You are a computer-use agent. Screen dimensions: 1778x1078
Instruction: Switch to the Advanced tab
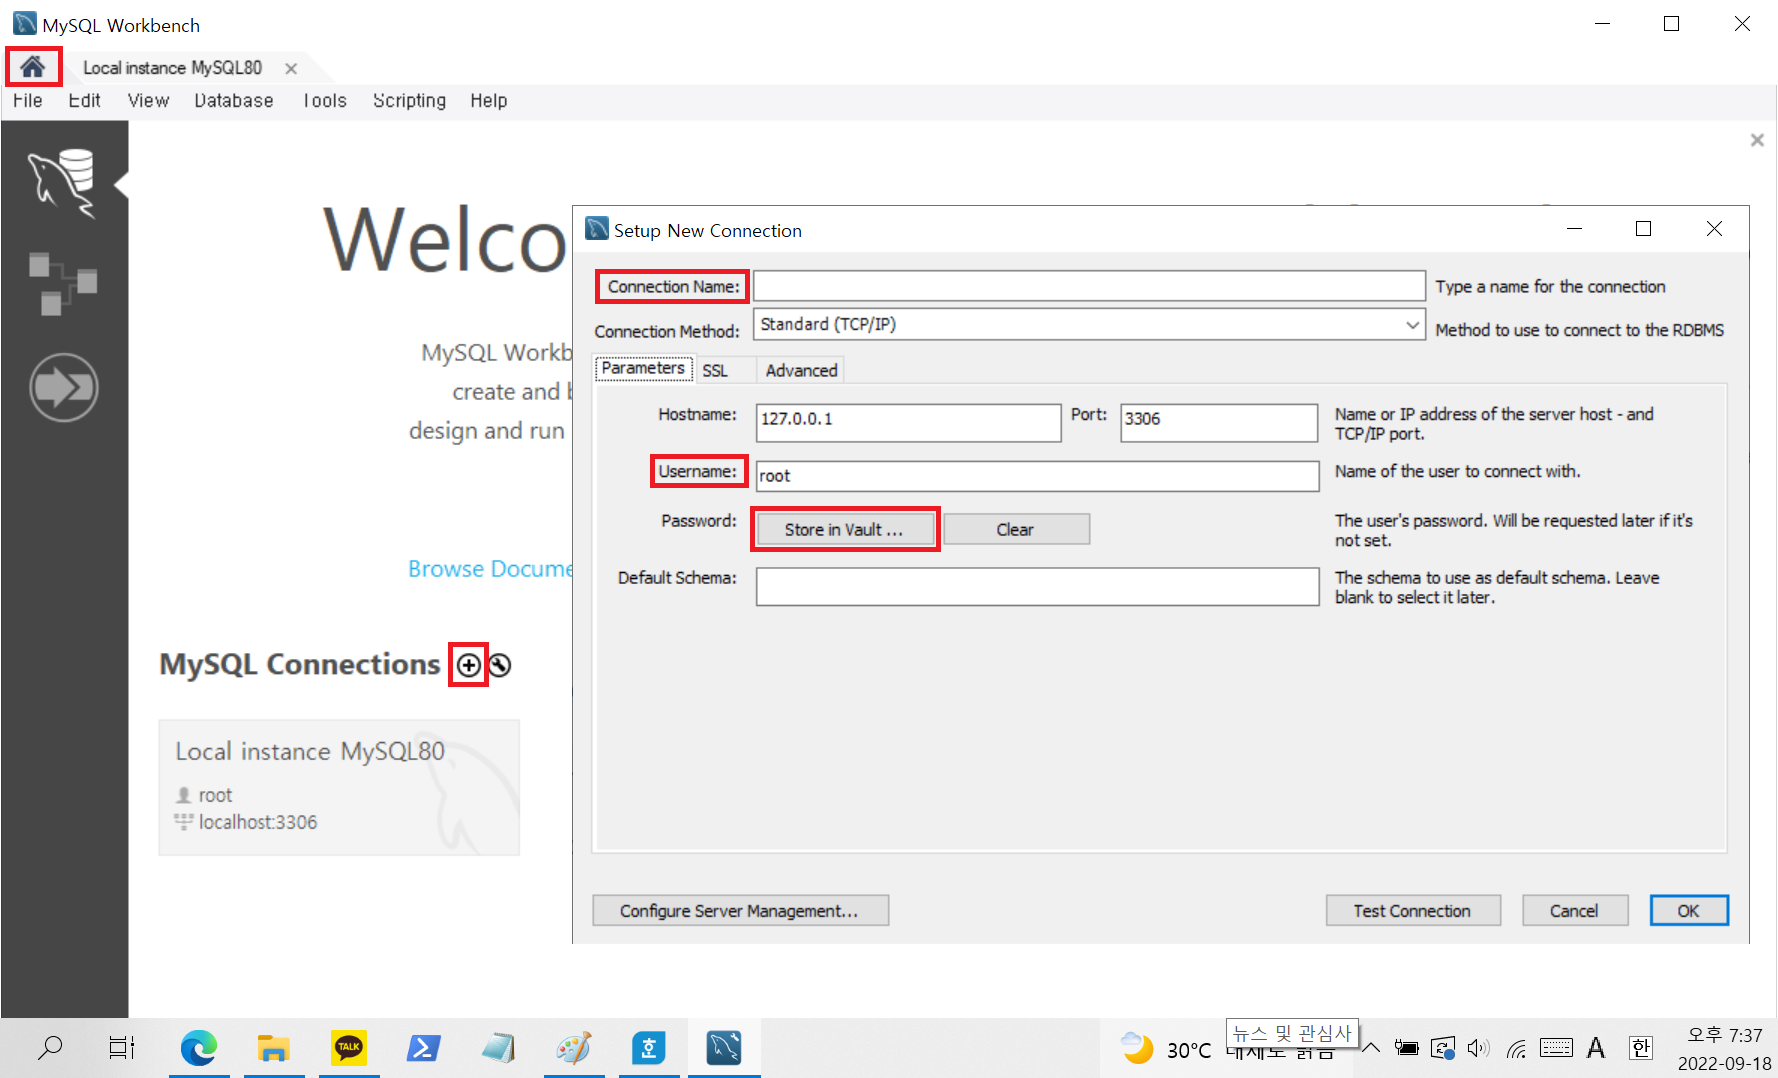[x=801, y=370]
